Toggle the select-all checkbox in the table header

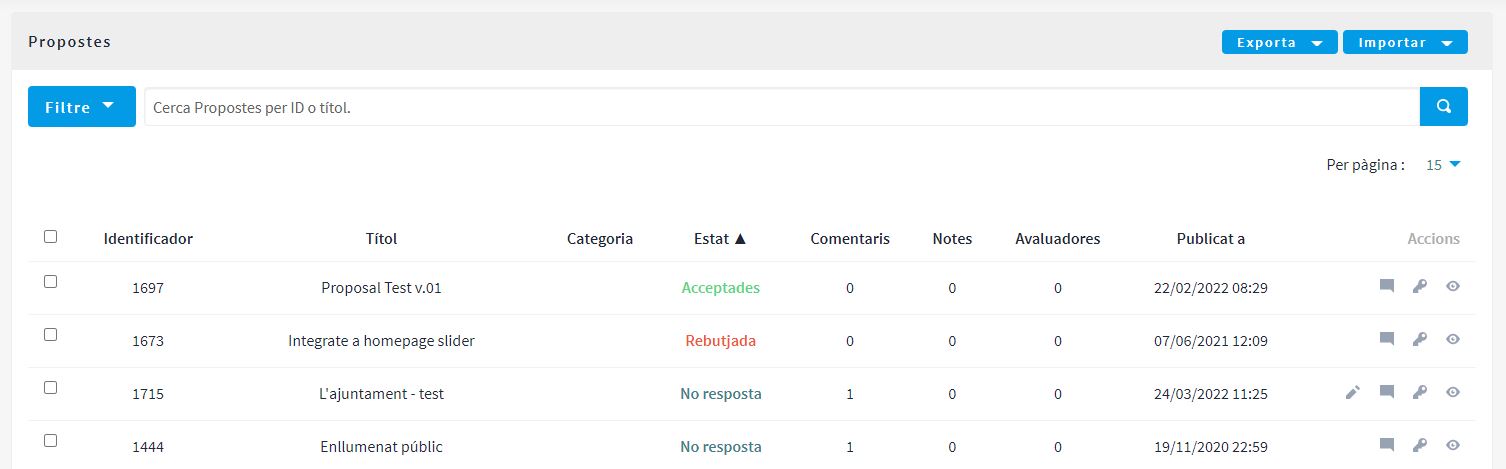coord(51,237)
